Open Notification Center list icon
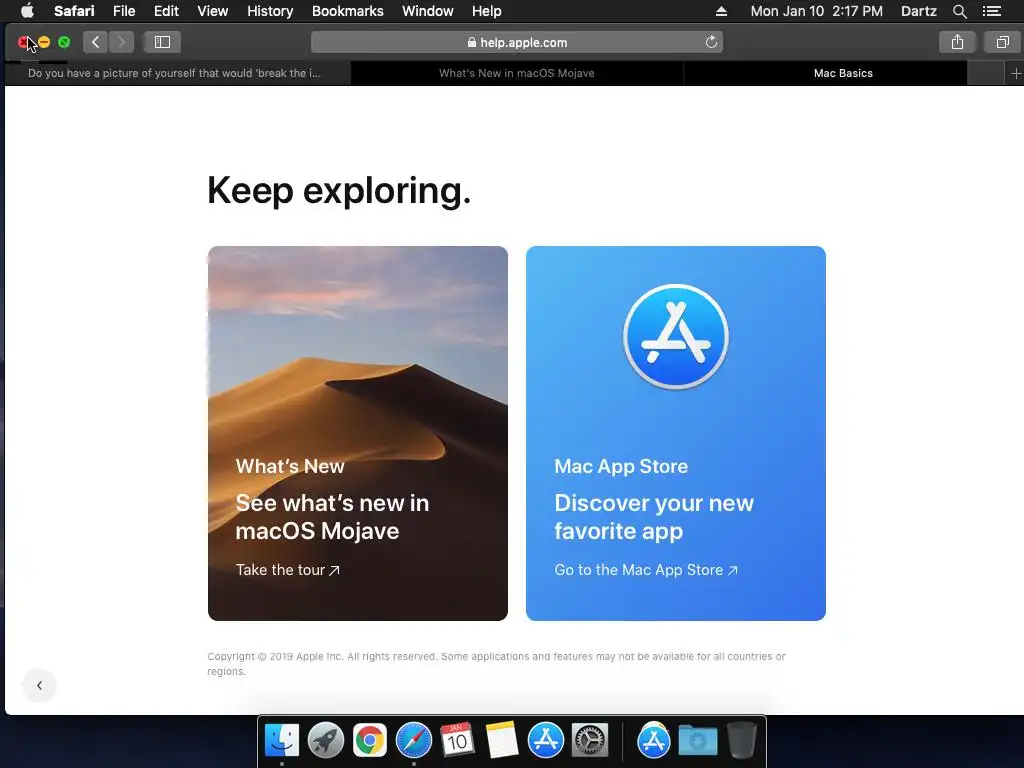 991,11
